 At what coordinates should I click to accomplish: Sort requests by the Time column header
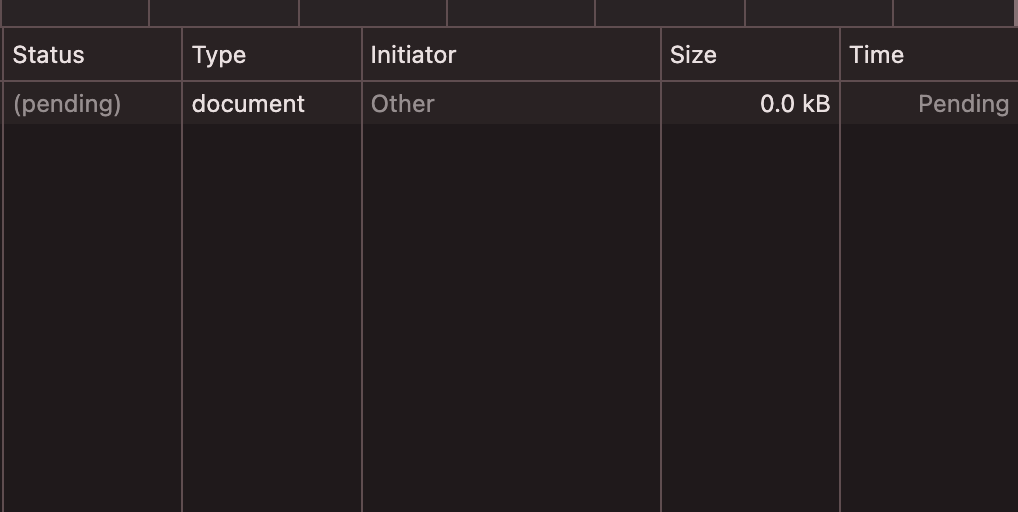(x=929, y=55)
